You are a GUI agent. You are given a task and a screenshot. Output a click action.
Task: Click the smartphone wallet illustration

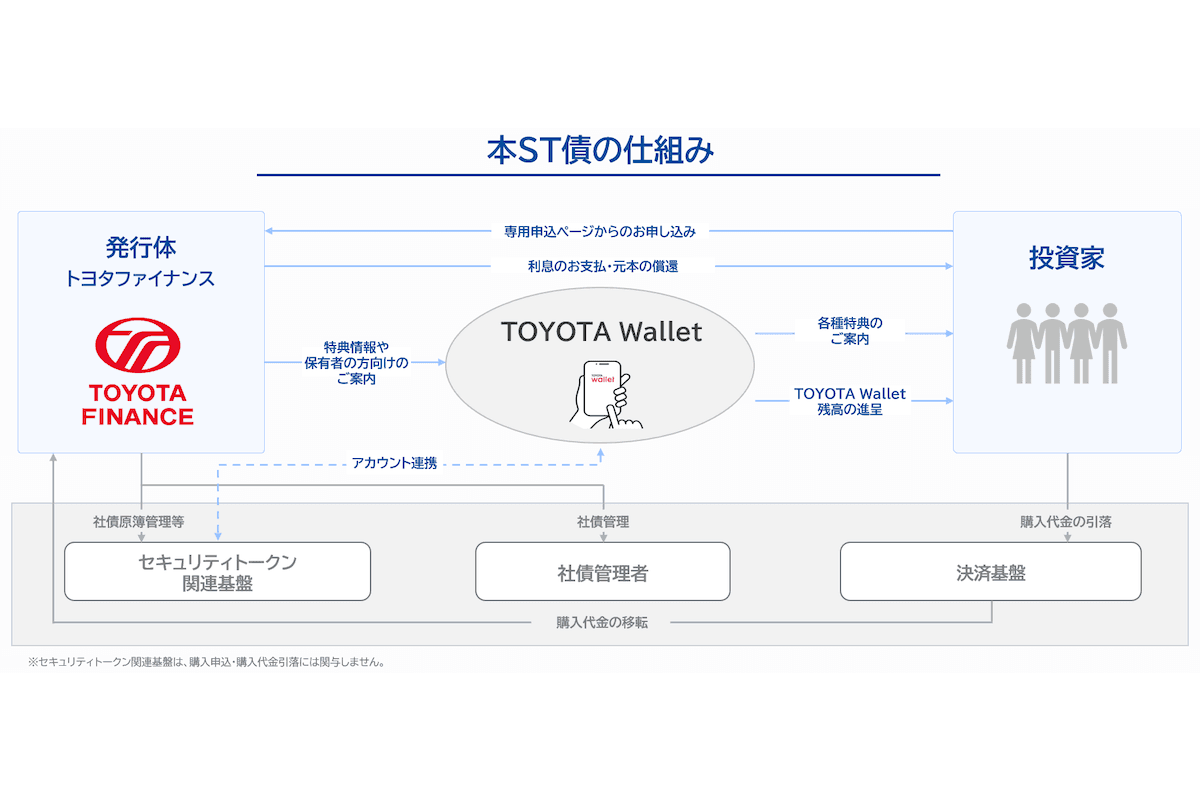point(604,395)
